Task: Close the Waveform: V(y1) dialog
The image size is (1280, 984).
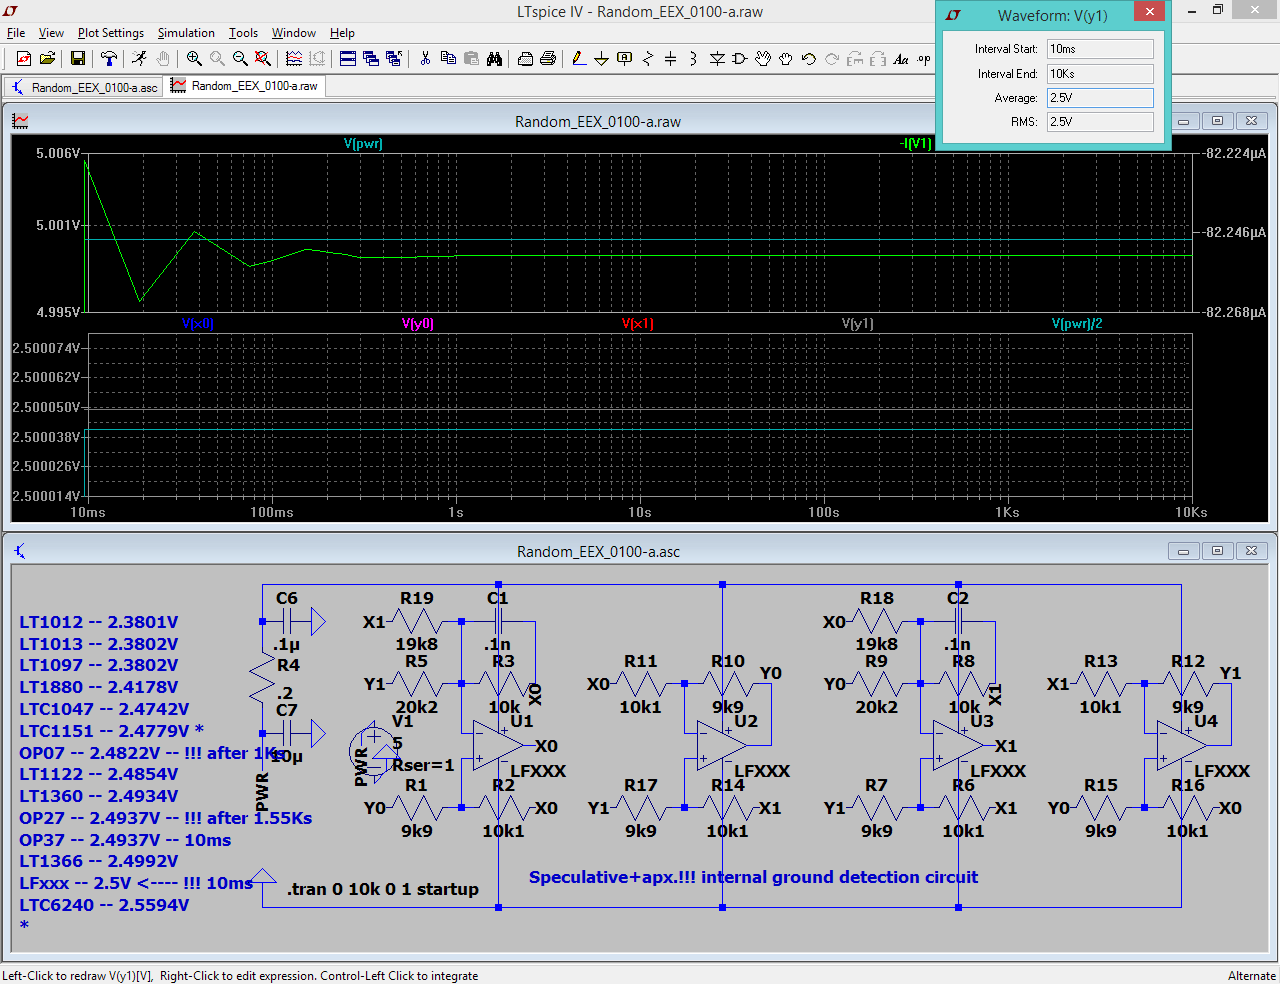Action: [1149, 12]
